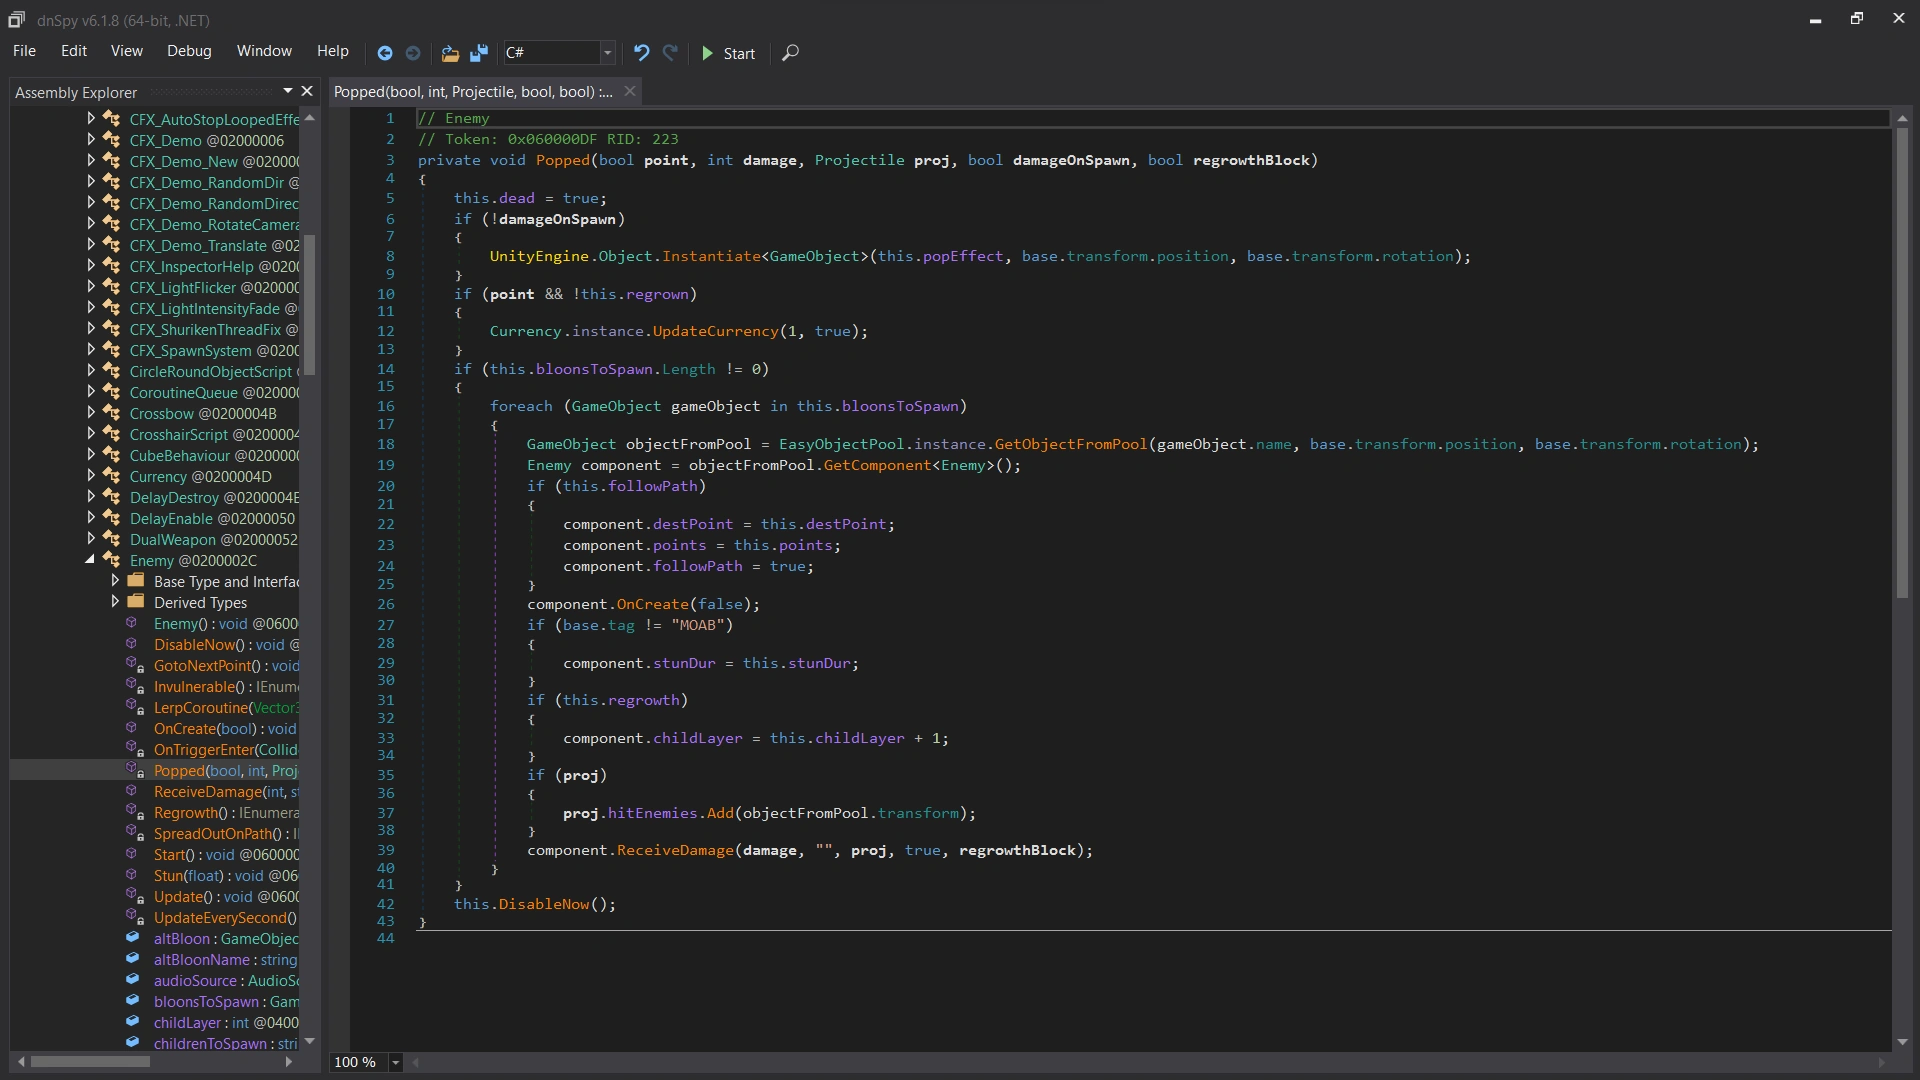Click the Open file folder icon
This screenshot has height=1080, width=1920.
pos(450,53)
